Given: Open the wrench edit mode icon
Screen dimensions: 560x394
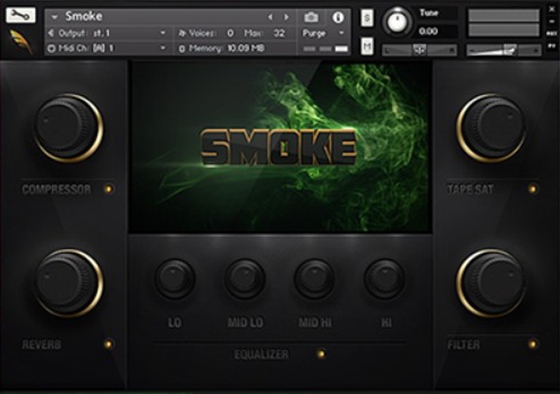Looking at the screenshot, I should click(21, 15).
